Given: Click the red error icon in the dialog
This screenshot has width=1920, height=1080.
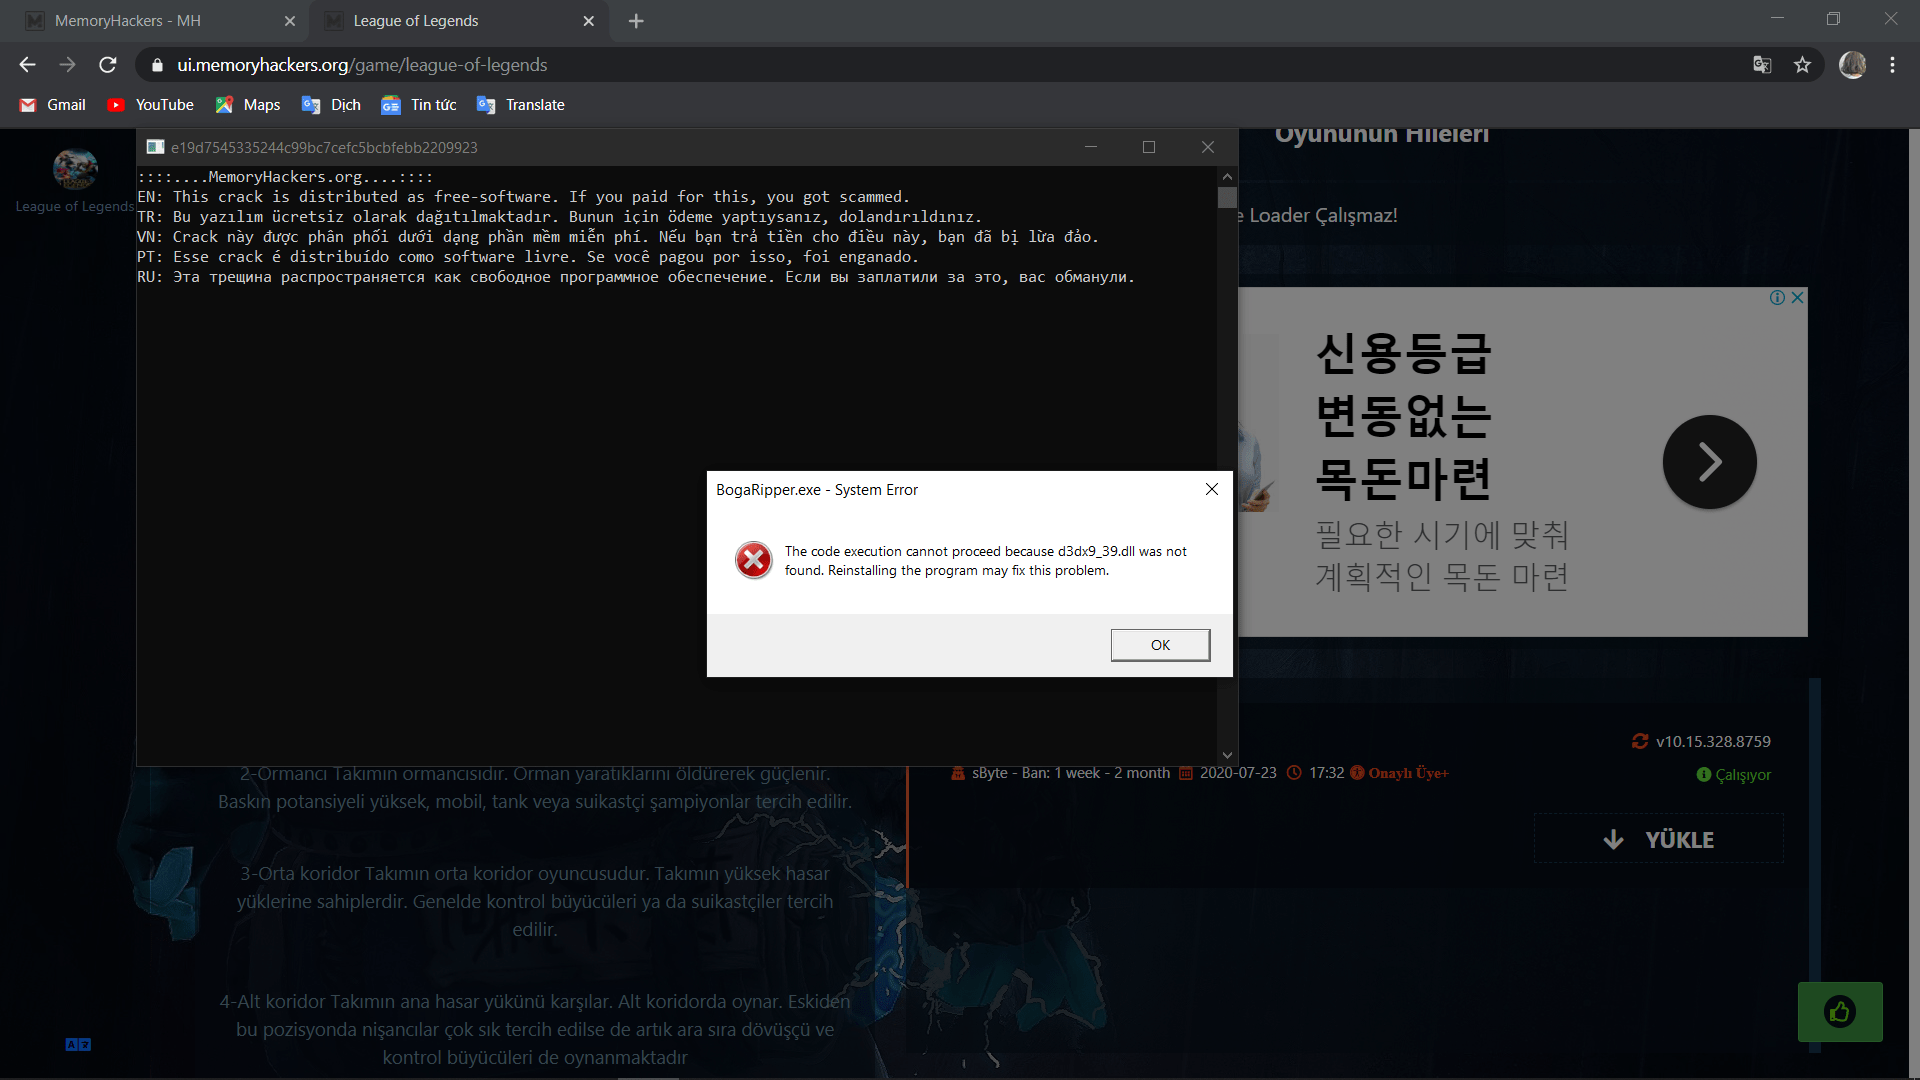Looking at the screenshot, I should [754, 560].
